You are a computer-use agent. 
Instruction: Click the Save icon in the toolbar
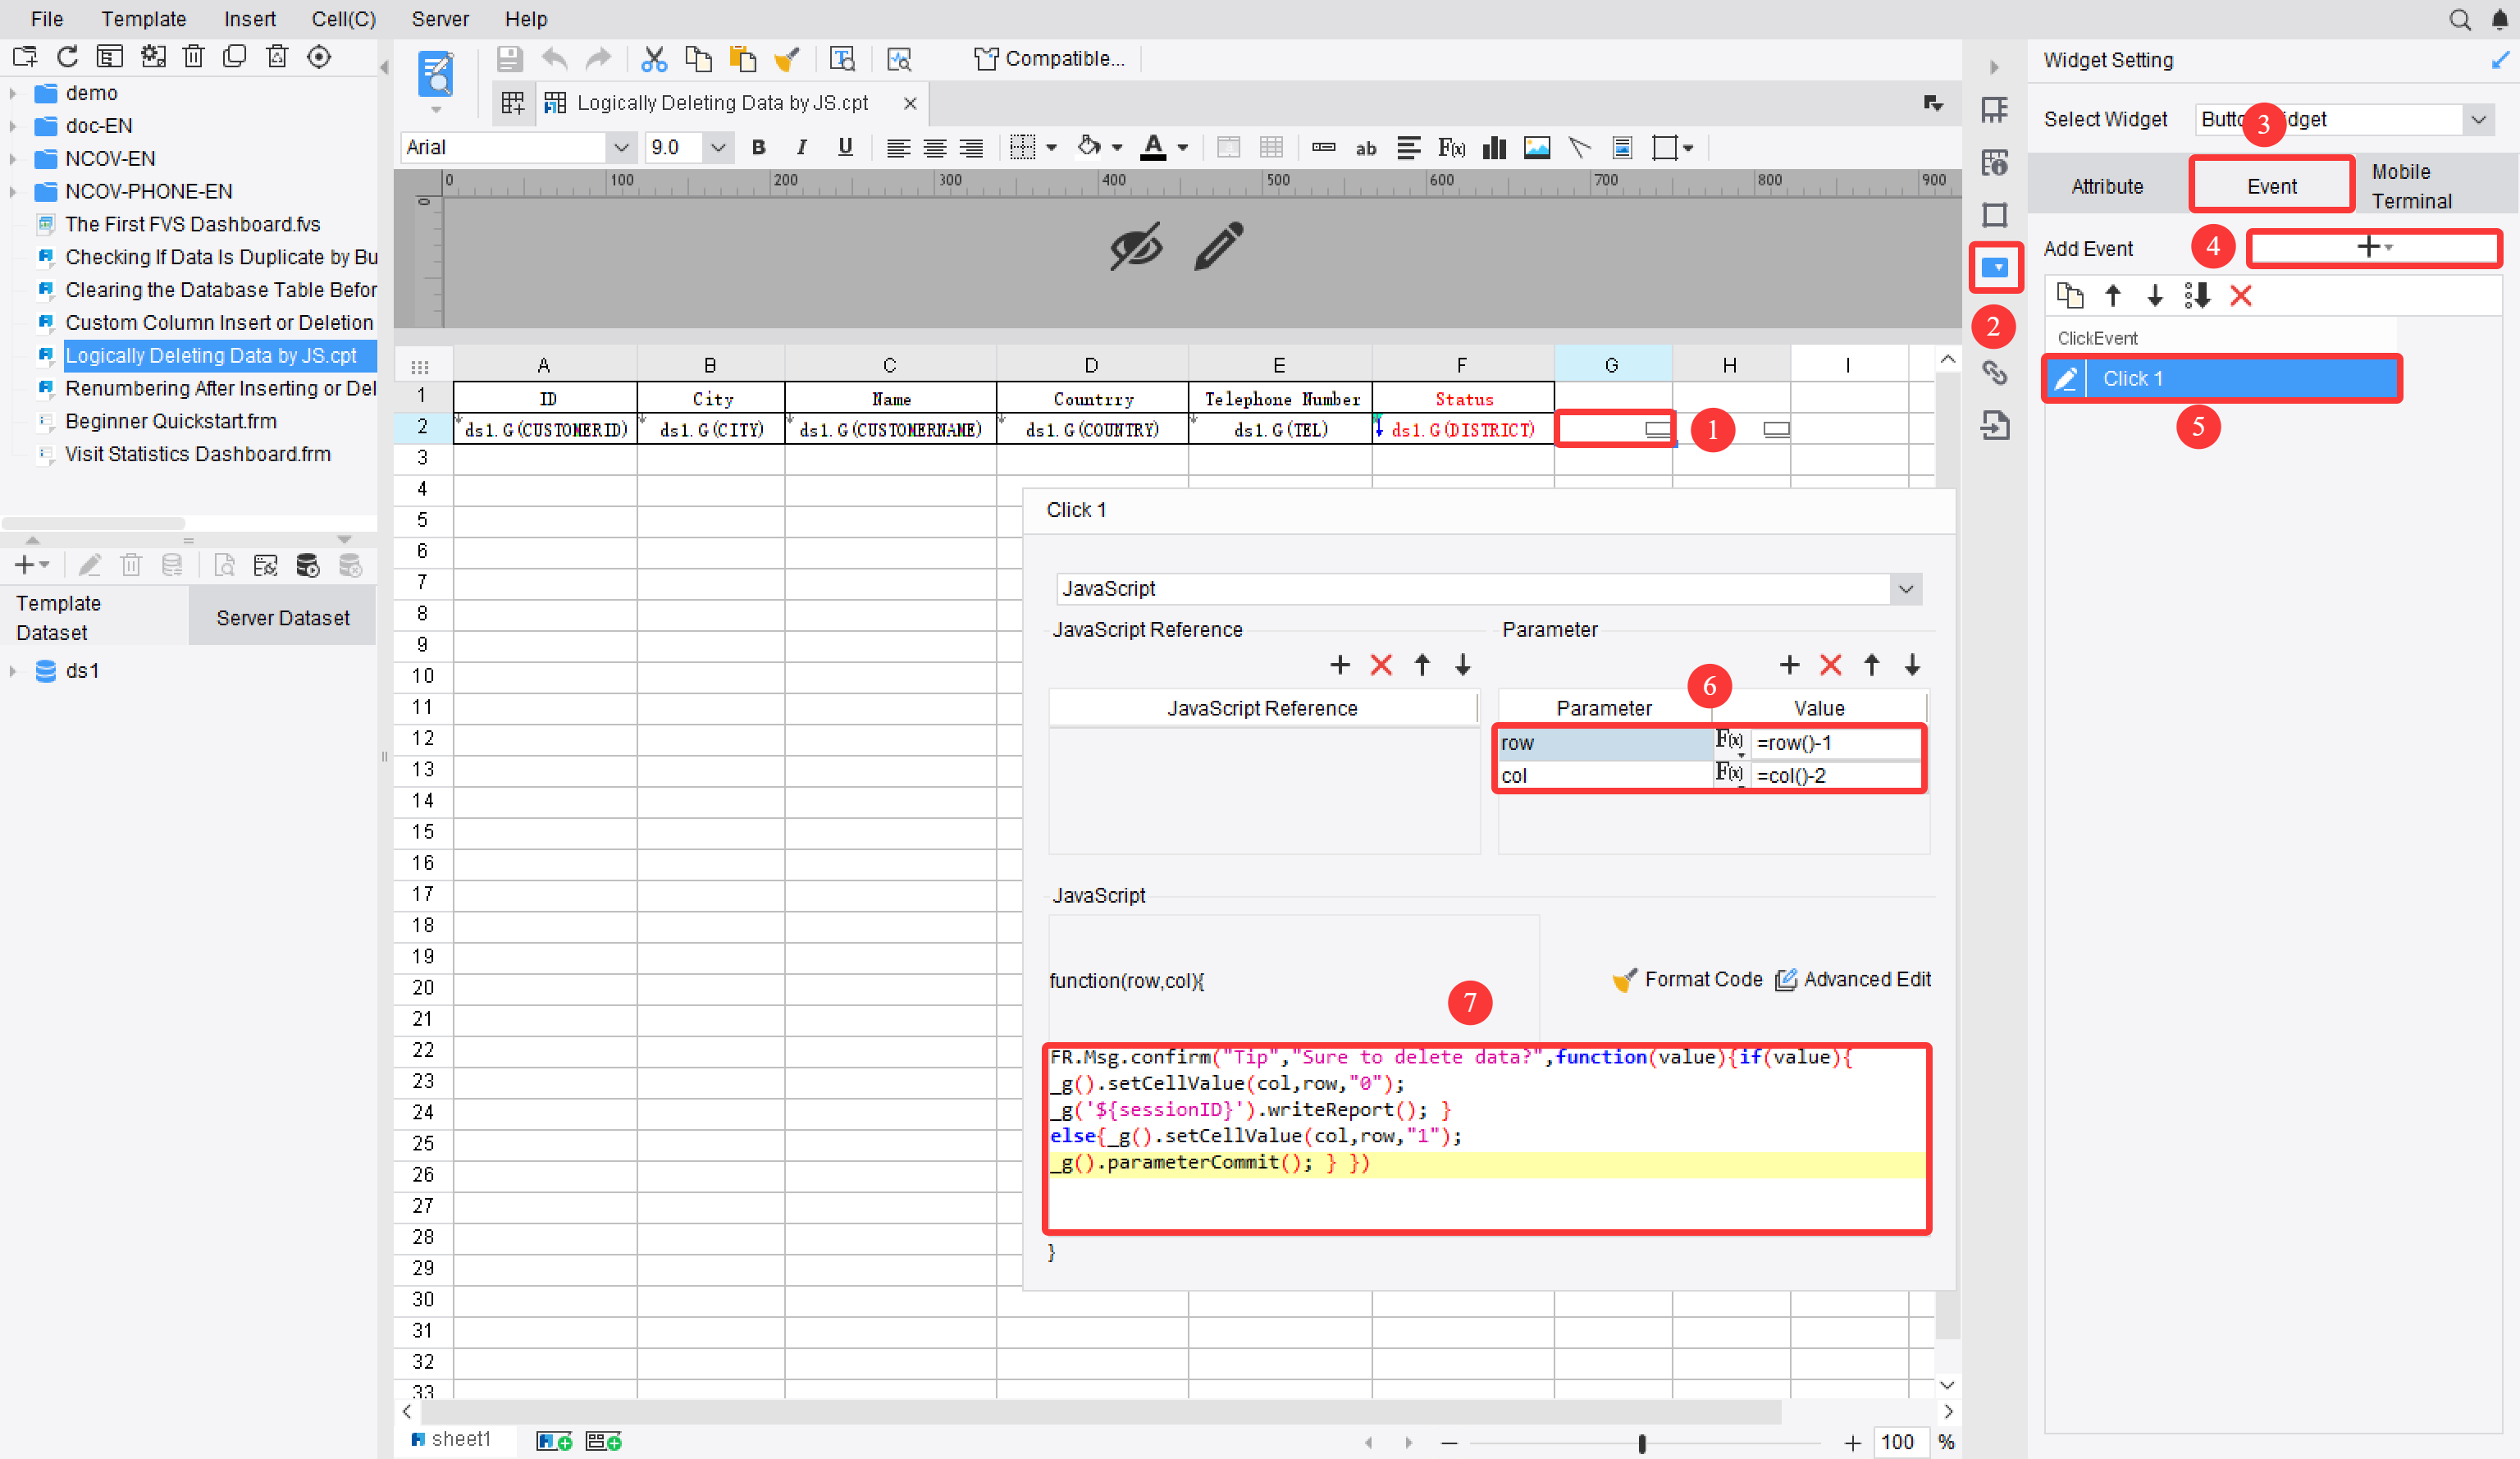coord(510,58)
